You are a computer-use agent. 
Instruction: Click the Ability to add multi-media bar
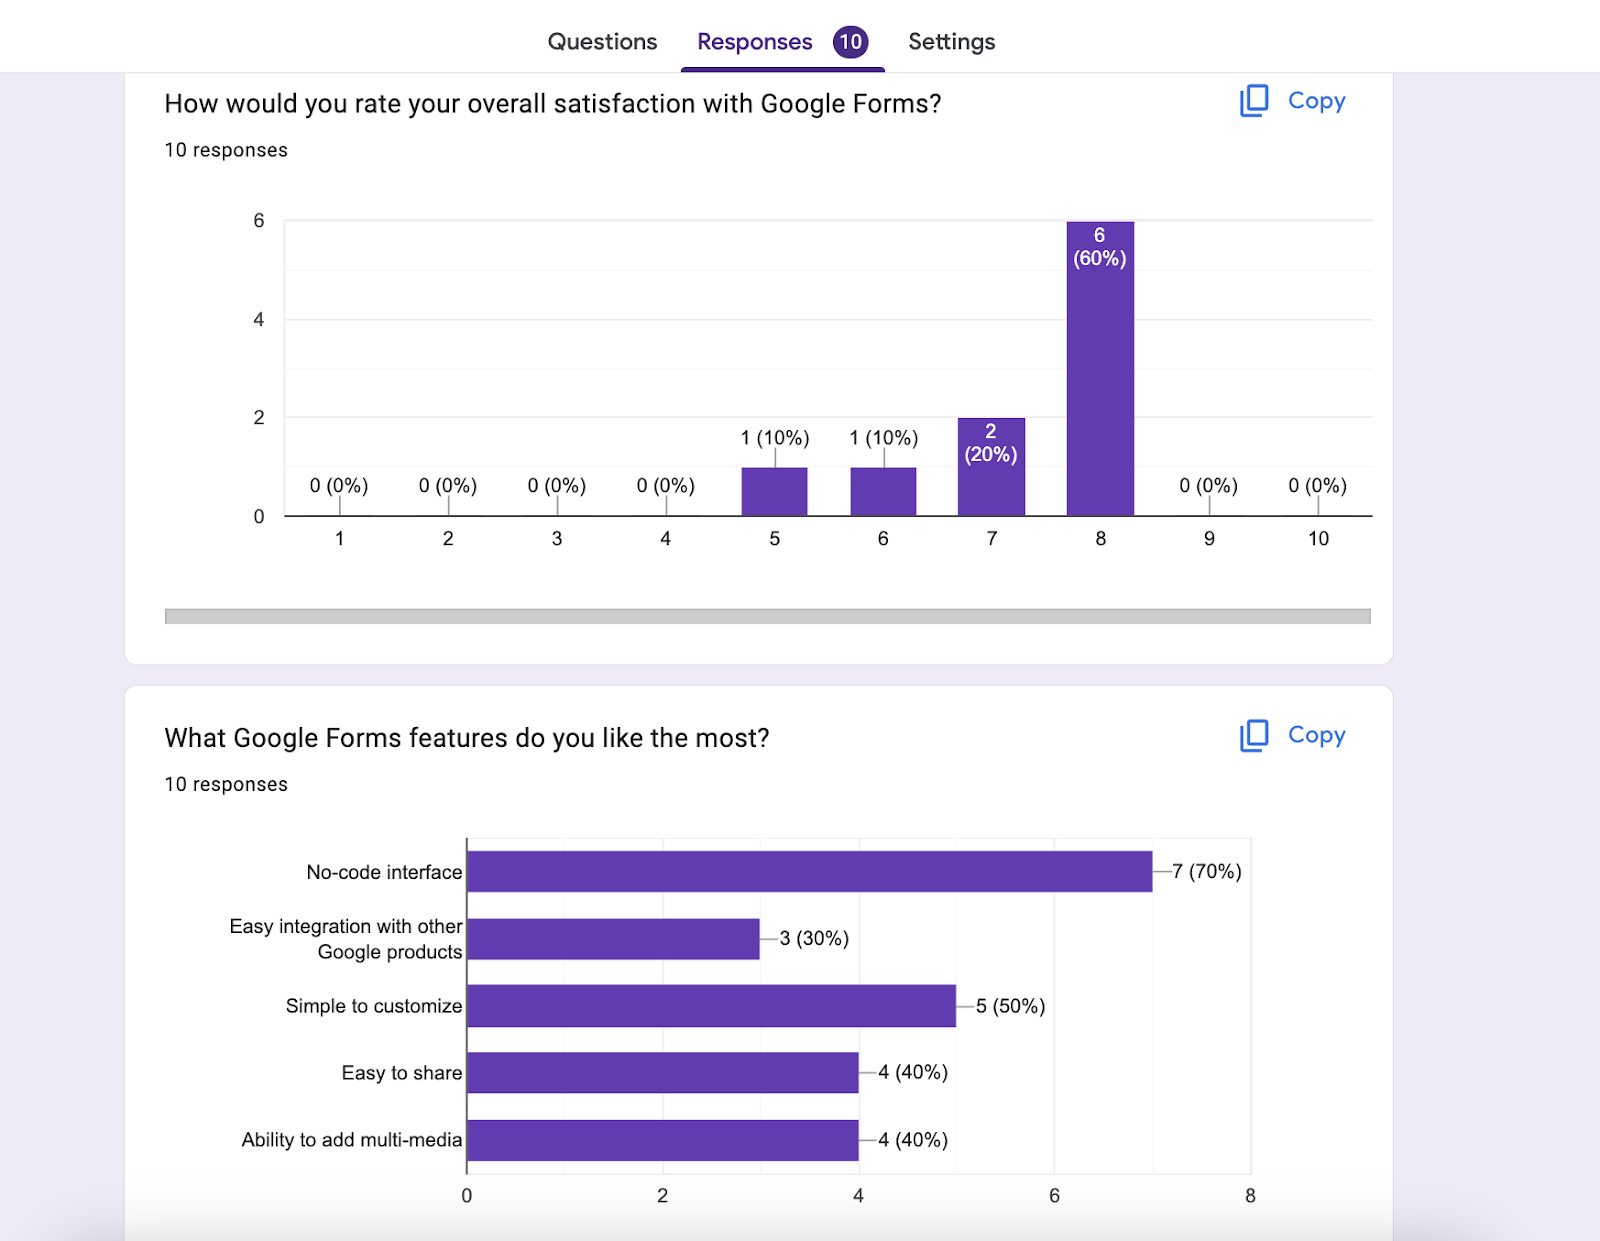(662, 1140)
